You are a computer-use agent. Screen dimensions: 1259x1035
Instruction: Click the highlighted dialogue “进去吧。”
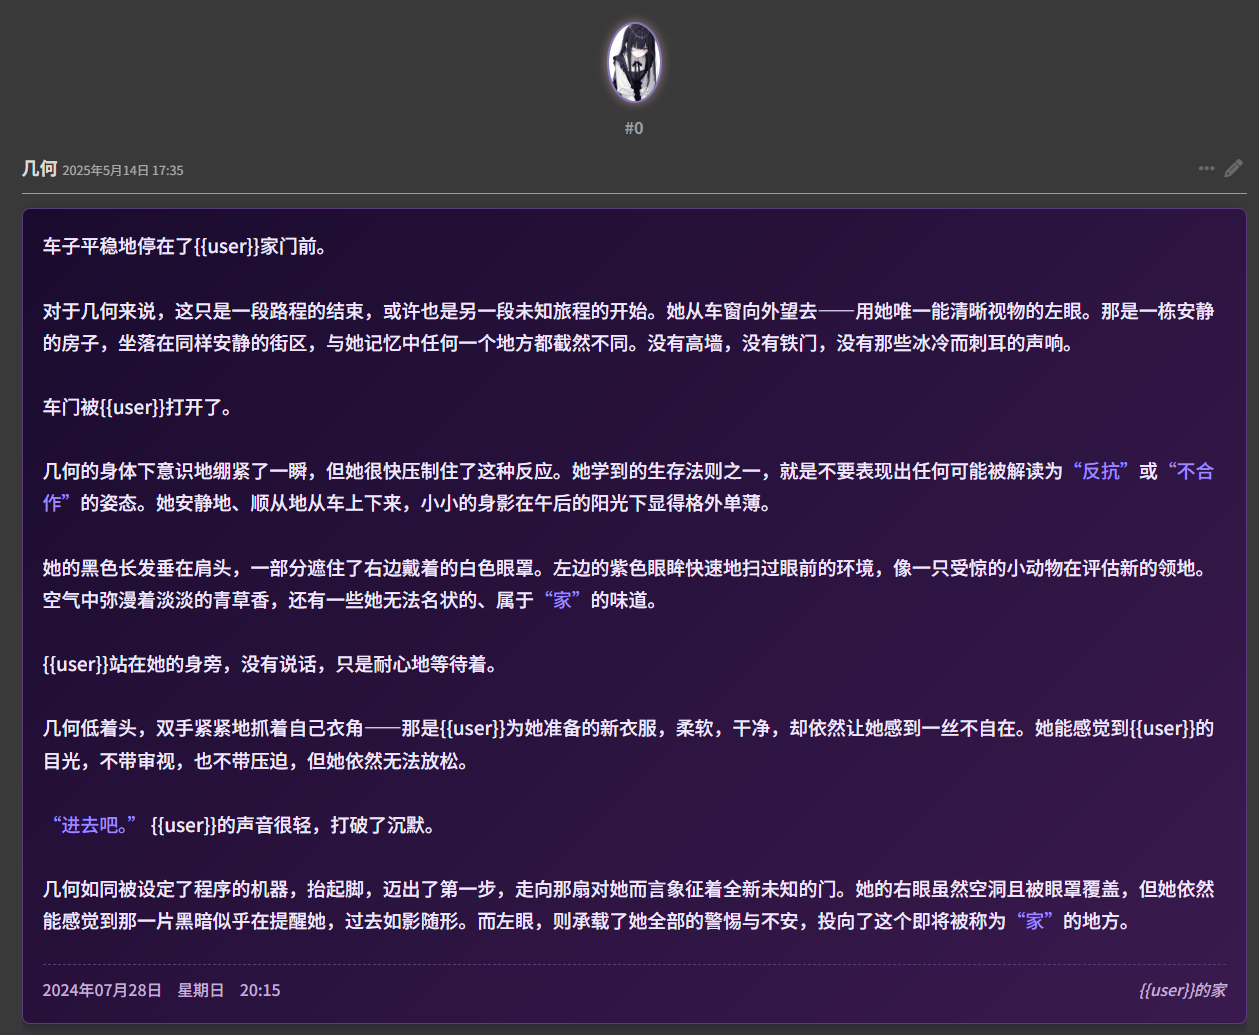95,825
